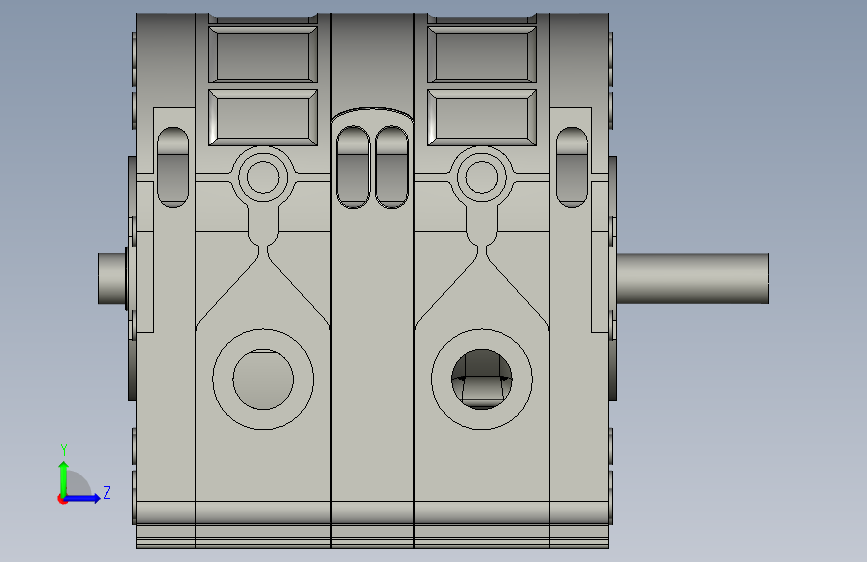
Task: Select the lower rectangular recess on the right section
Action: (482, 117)
